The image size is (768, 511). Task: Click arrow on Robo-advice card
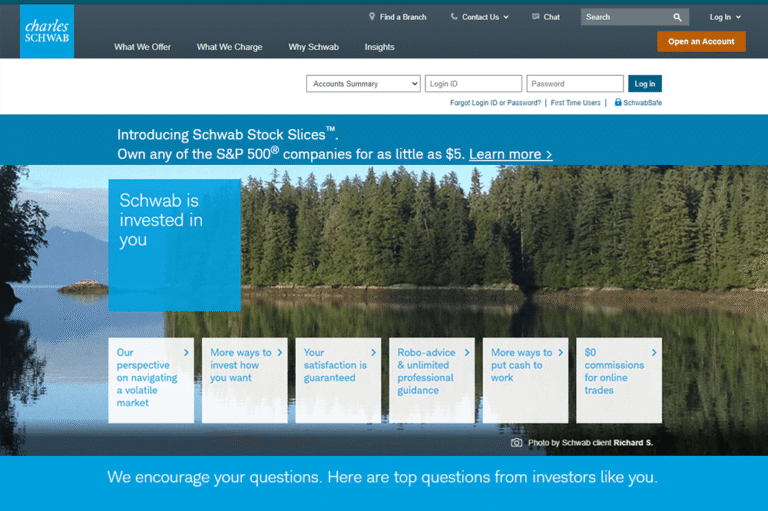pyautogui.click(x=467, y=352)
